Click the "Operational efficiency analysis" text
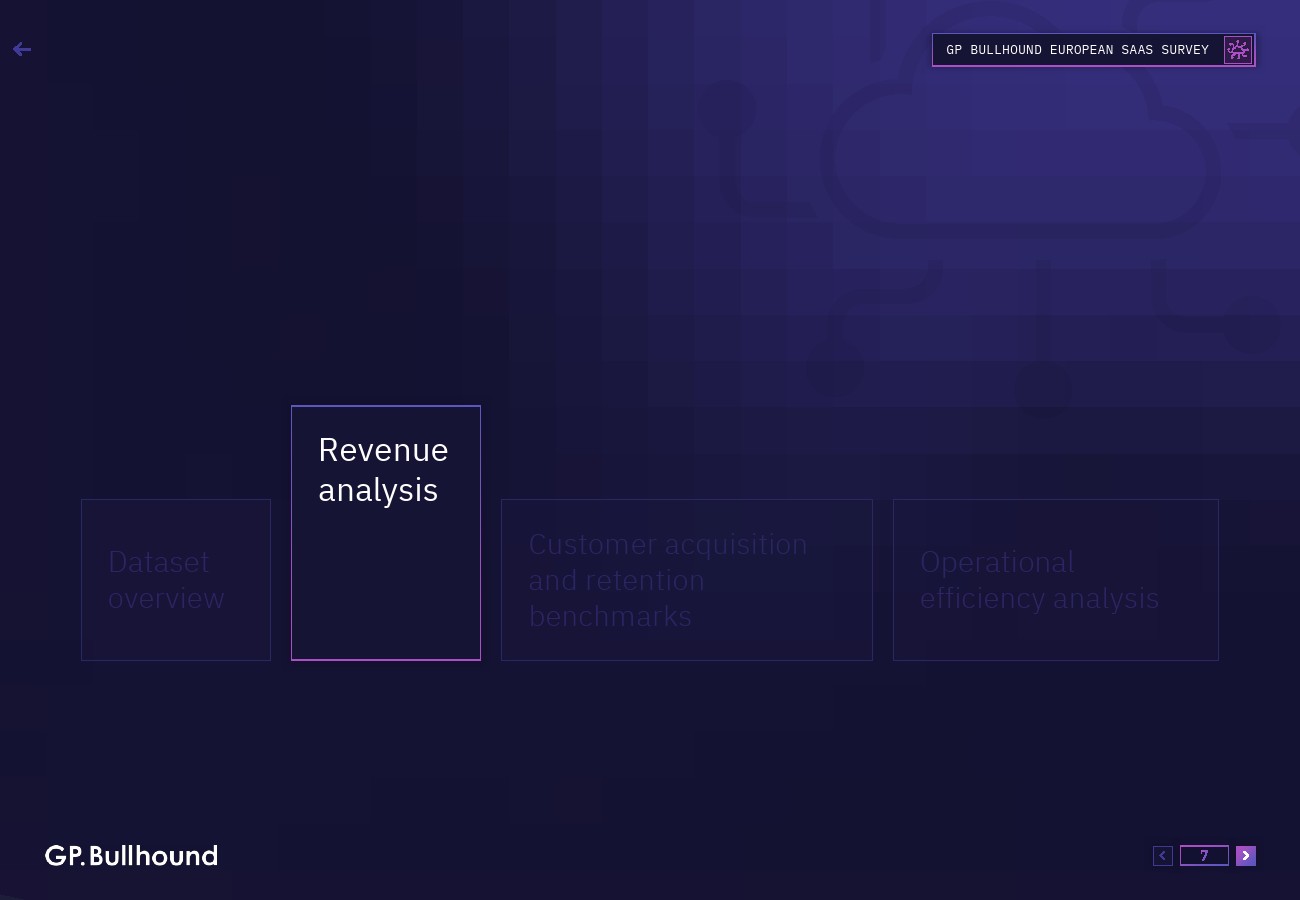 tap(1039, 580)
